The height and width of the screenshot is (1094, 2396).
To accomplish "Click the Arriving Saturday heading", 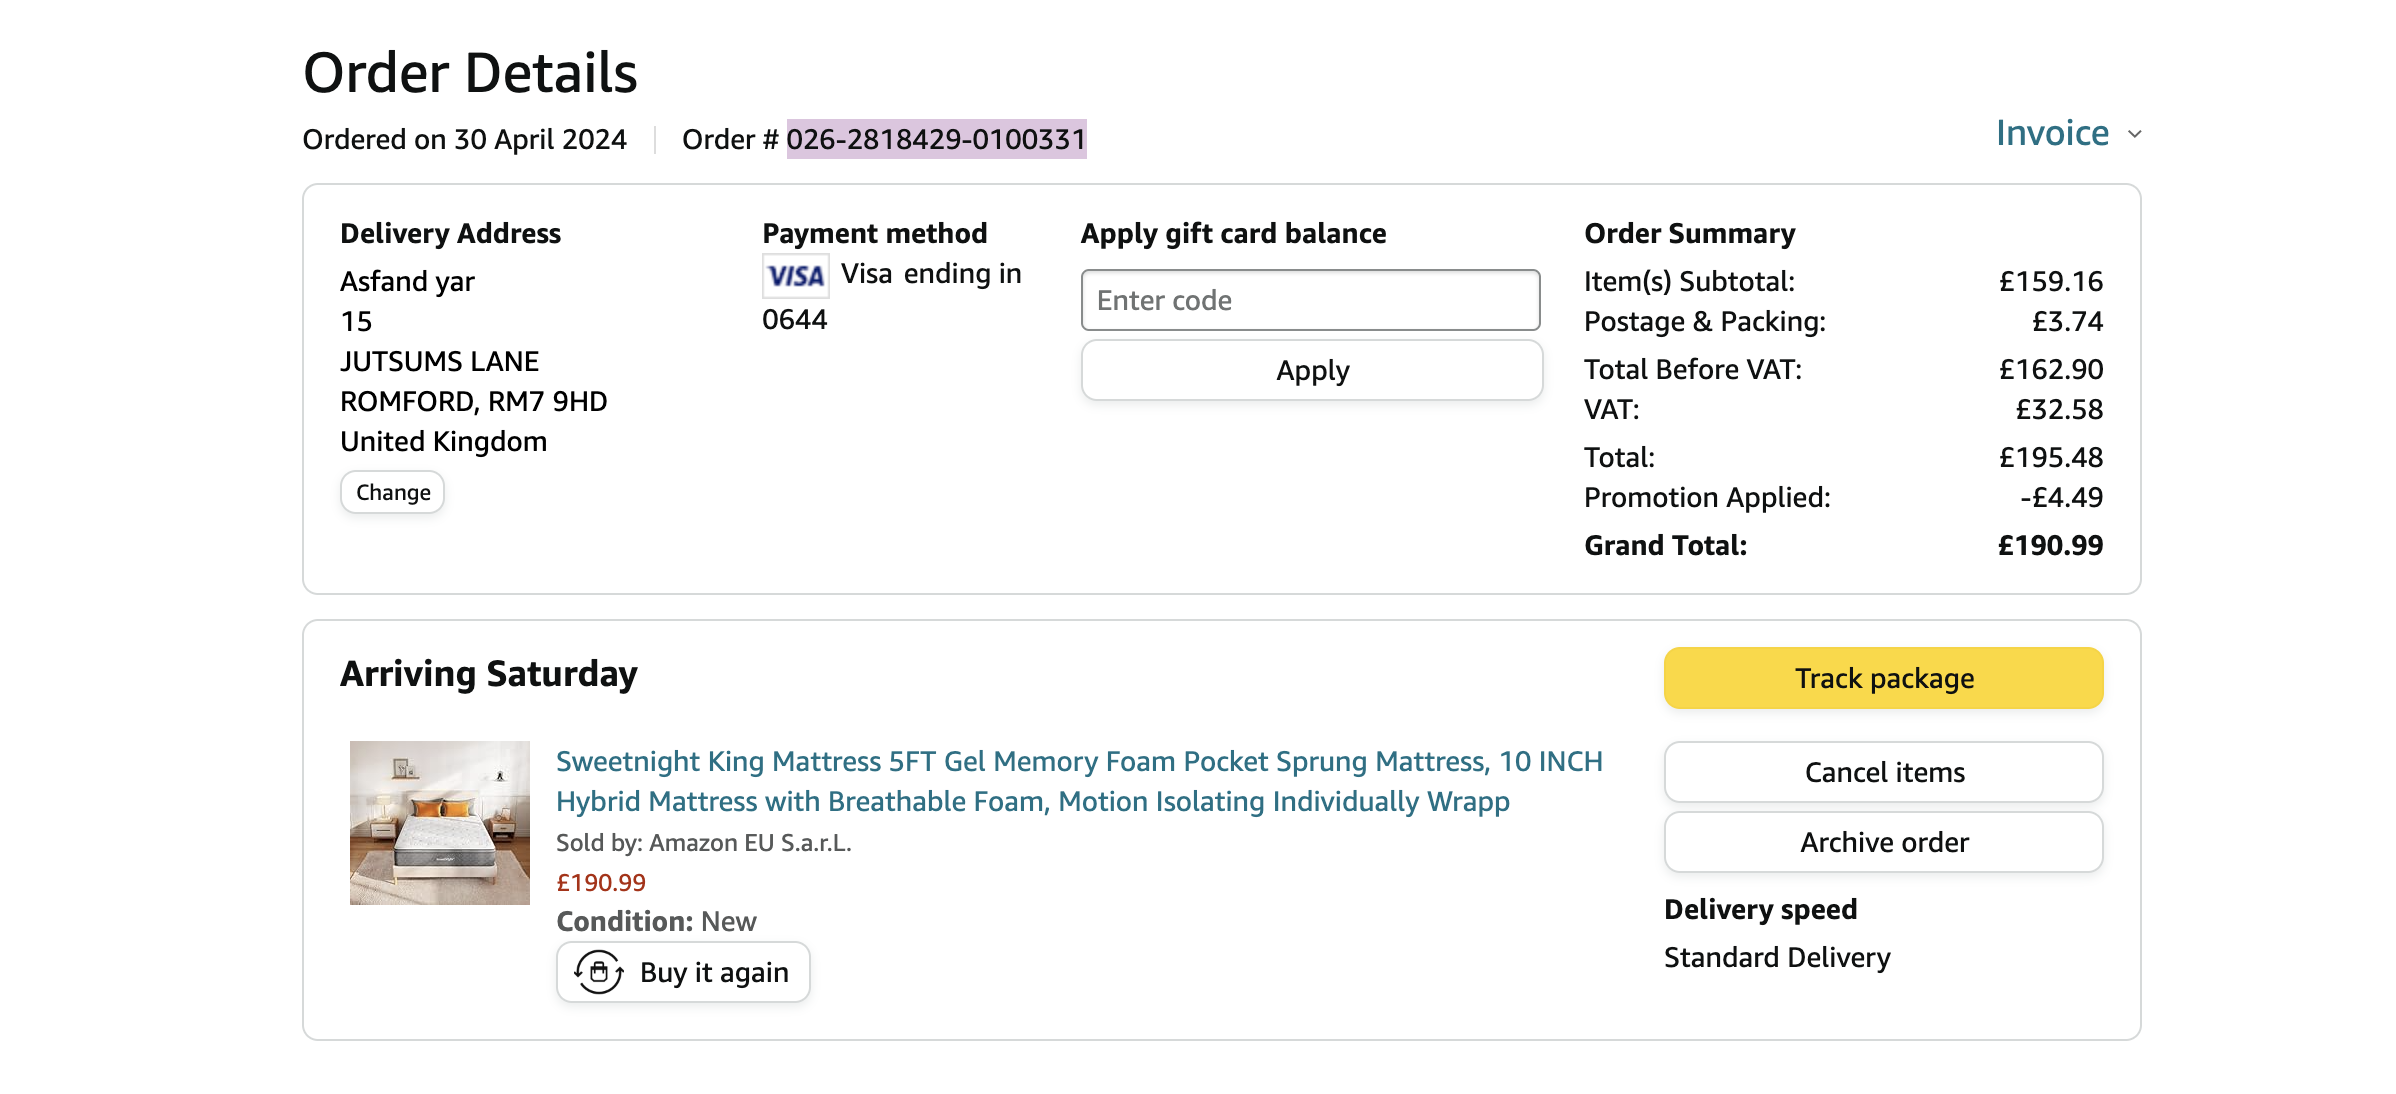I will [x=489, y=674].
